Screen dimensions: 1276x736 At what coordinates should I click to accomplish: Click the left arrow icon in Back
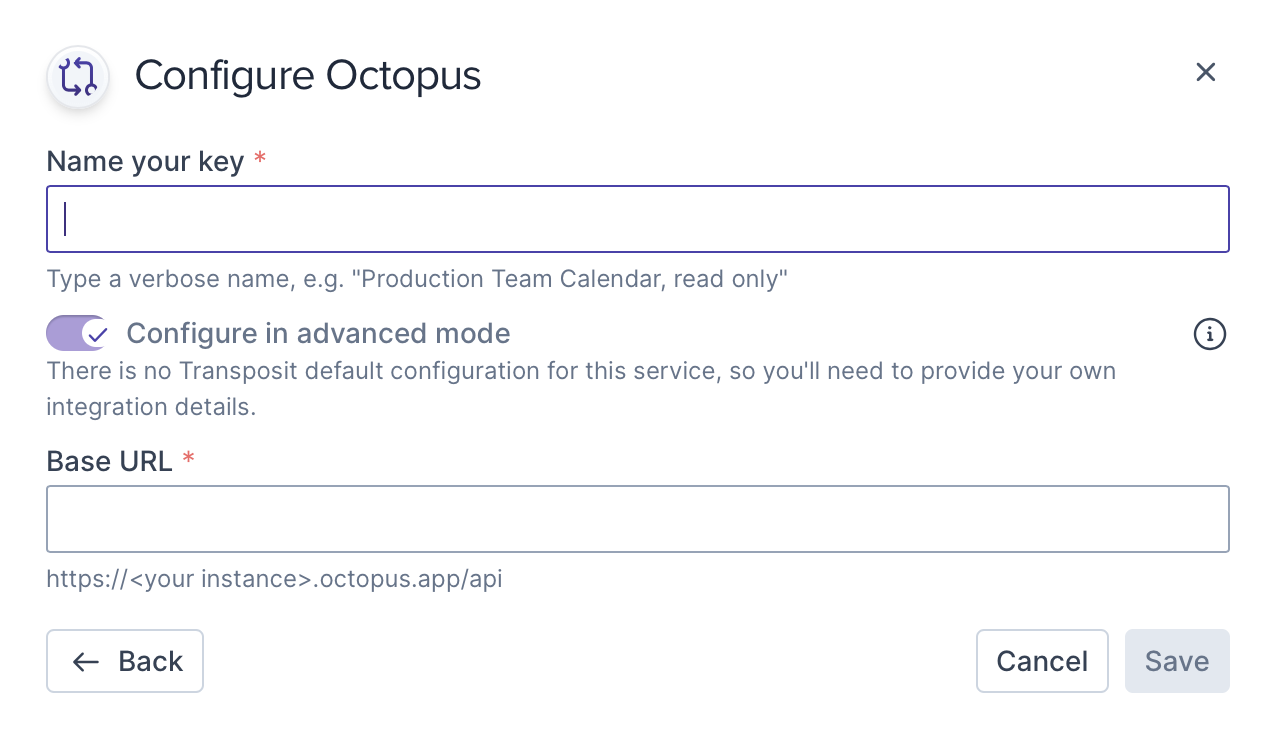click(x=86, y=661)
